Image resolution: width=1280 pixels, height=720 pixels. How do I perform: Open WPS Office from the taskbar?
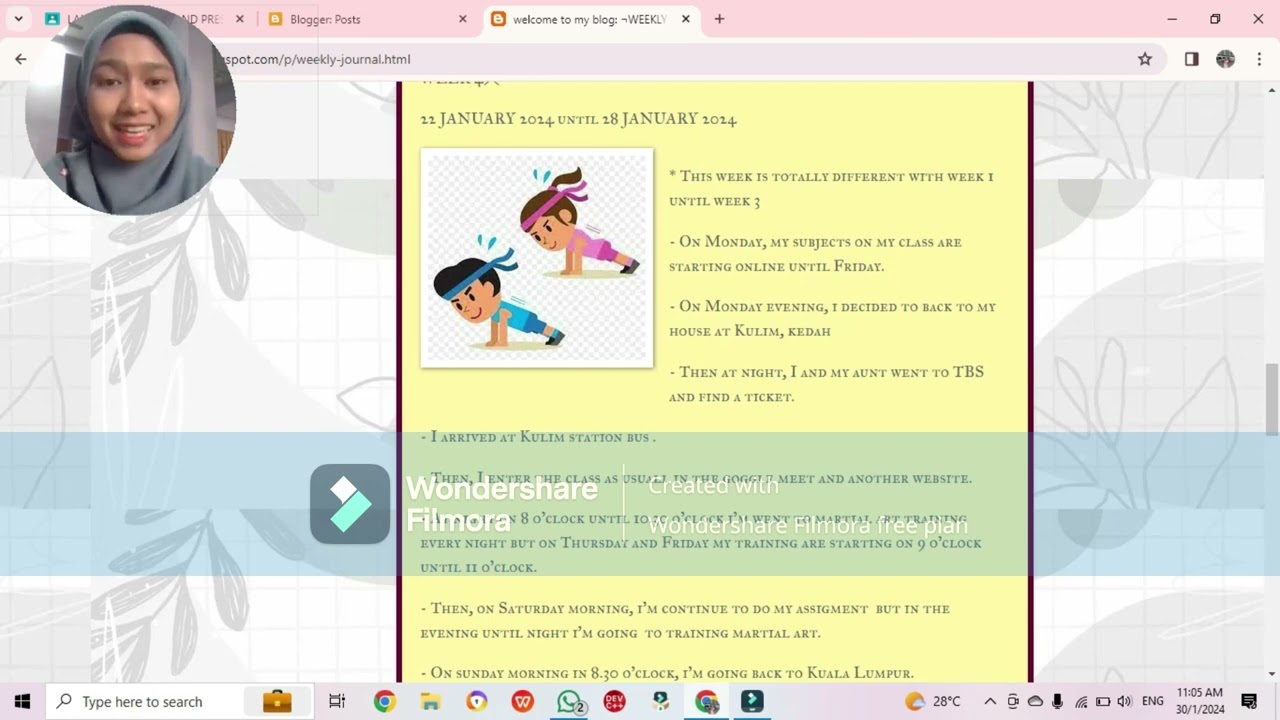point(522,701)
